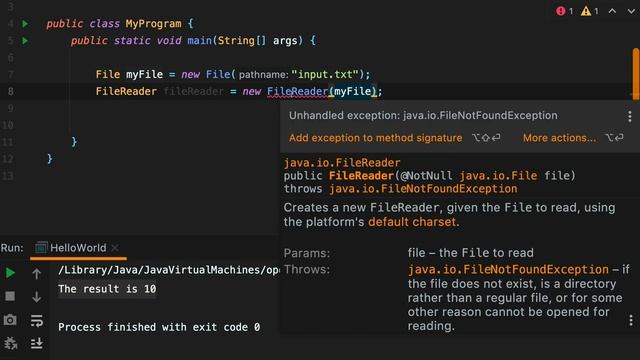Screen dimensions: 640x360
Task: Click line number 8 in the gutter
Action: pyautogui.click(x=11, y=91)
